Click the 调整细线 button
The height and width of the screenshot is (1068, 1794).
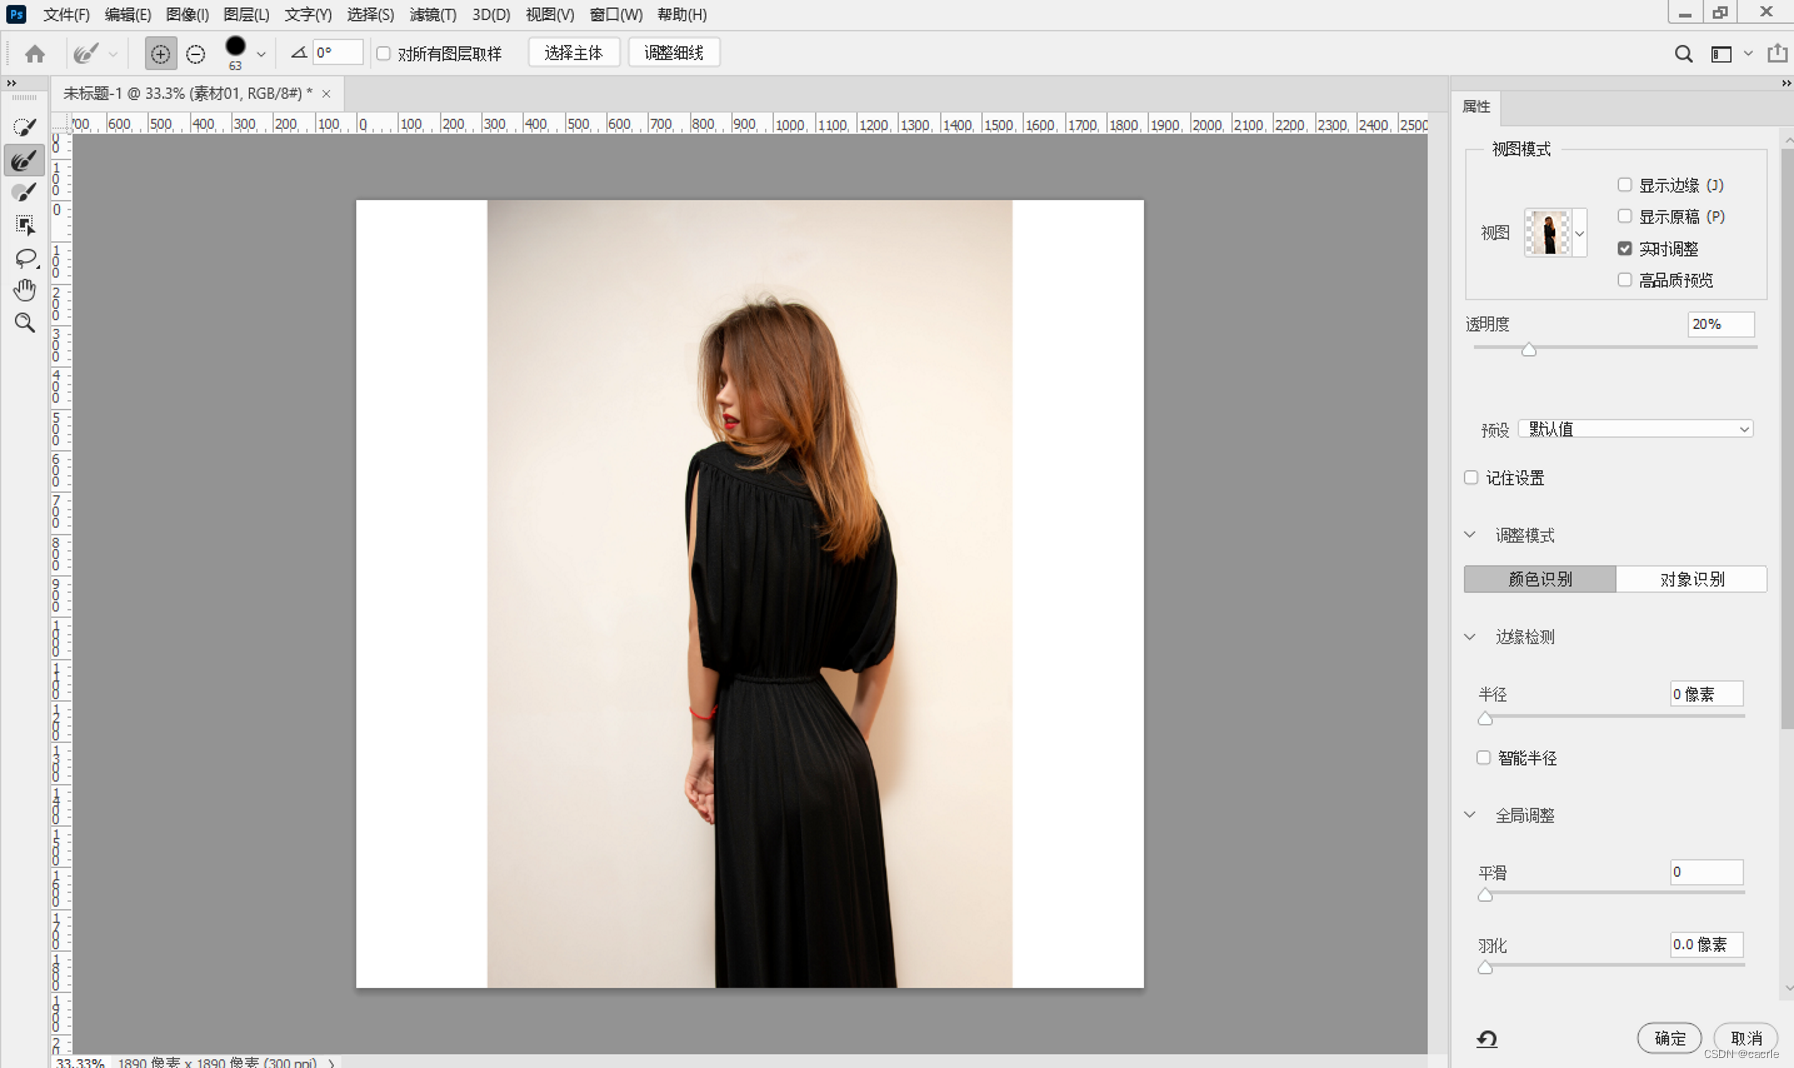(x=674, y=53)
